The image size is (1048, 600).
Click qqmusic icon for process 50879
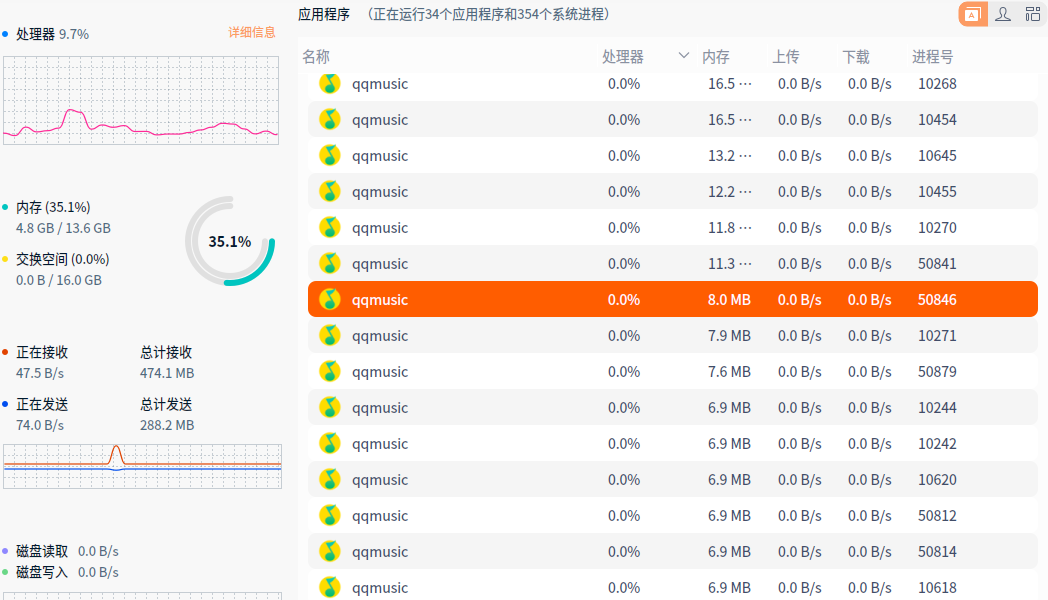330,371
